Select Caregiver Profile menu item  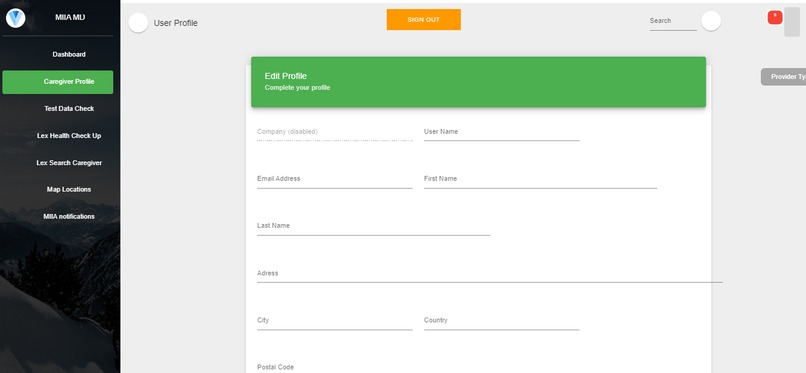(x=58, y=82)
